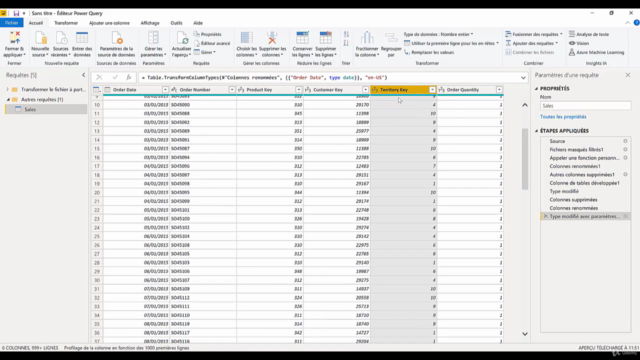The width and height of the screenshot is (640, 360).
Task: Open Fusionner des requêtes
Action: tap(534, 34)
